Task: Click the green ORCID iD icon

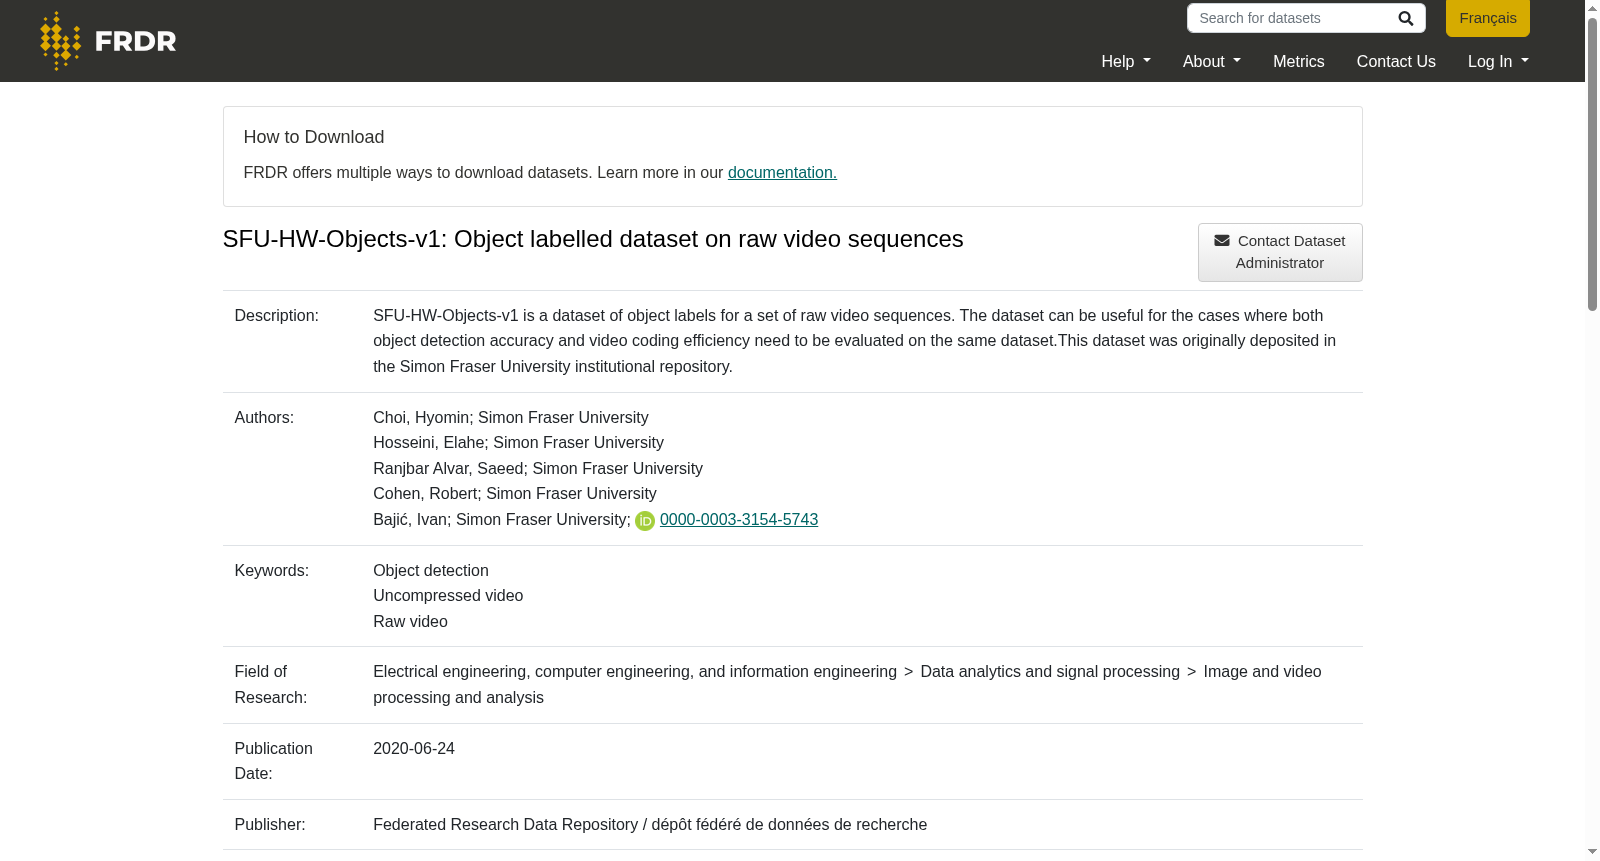Action: point(645,521)
